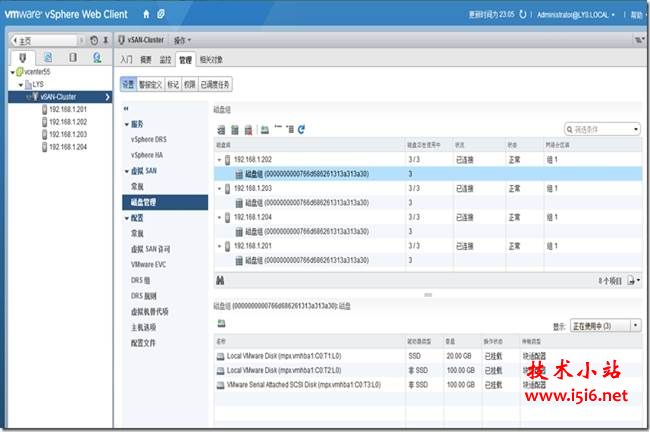Open VMware EVC settings
This screenshot has height=432, width=650.
tap(148, 265)
